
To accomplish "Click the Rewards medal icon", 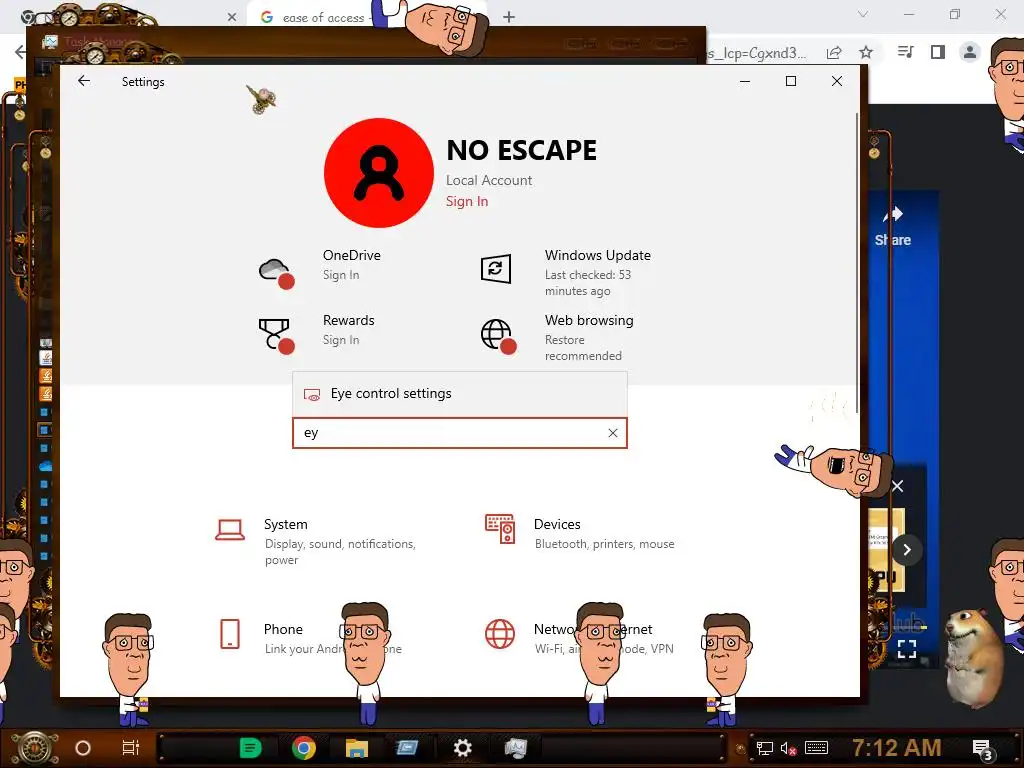I will (x=276, y=336).
